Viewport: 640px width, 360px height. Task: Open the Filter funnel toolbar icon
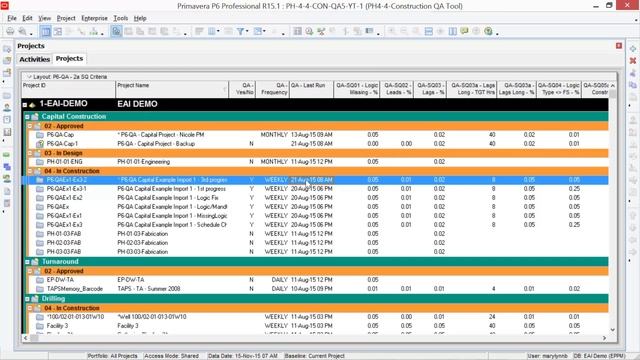(241, 31)
